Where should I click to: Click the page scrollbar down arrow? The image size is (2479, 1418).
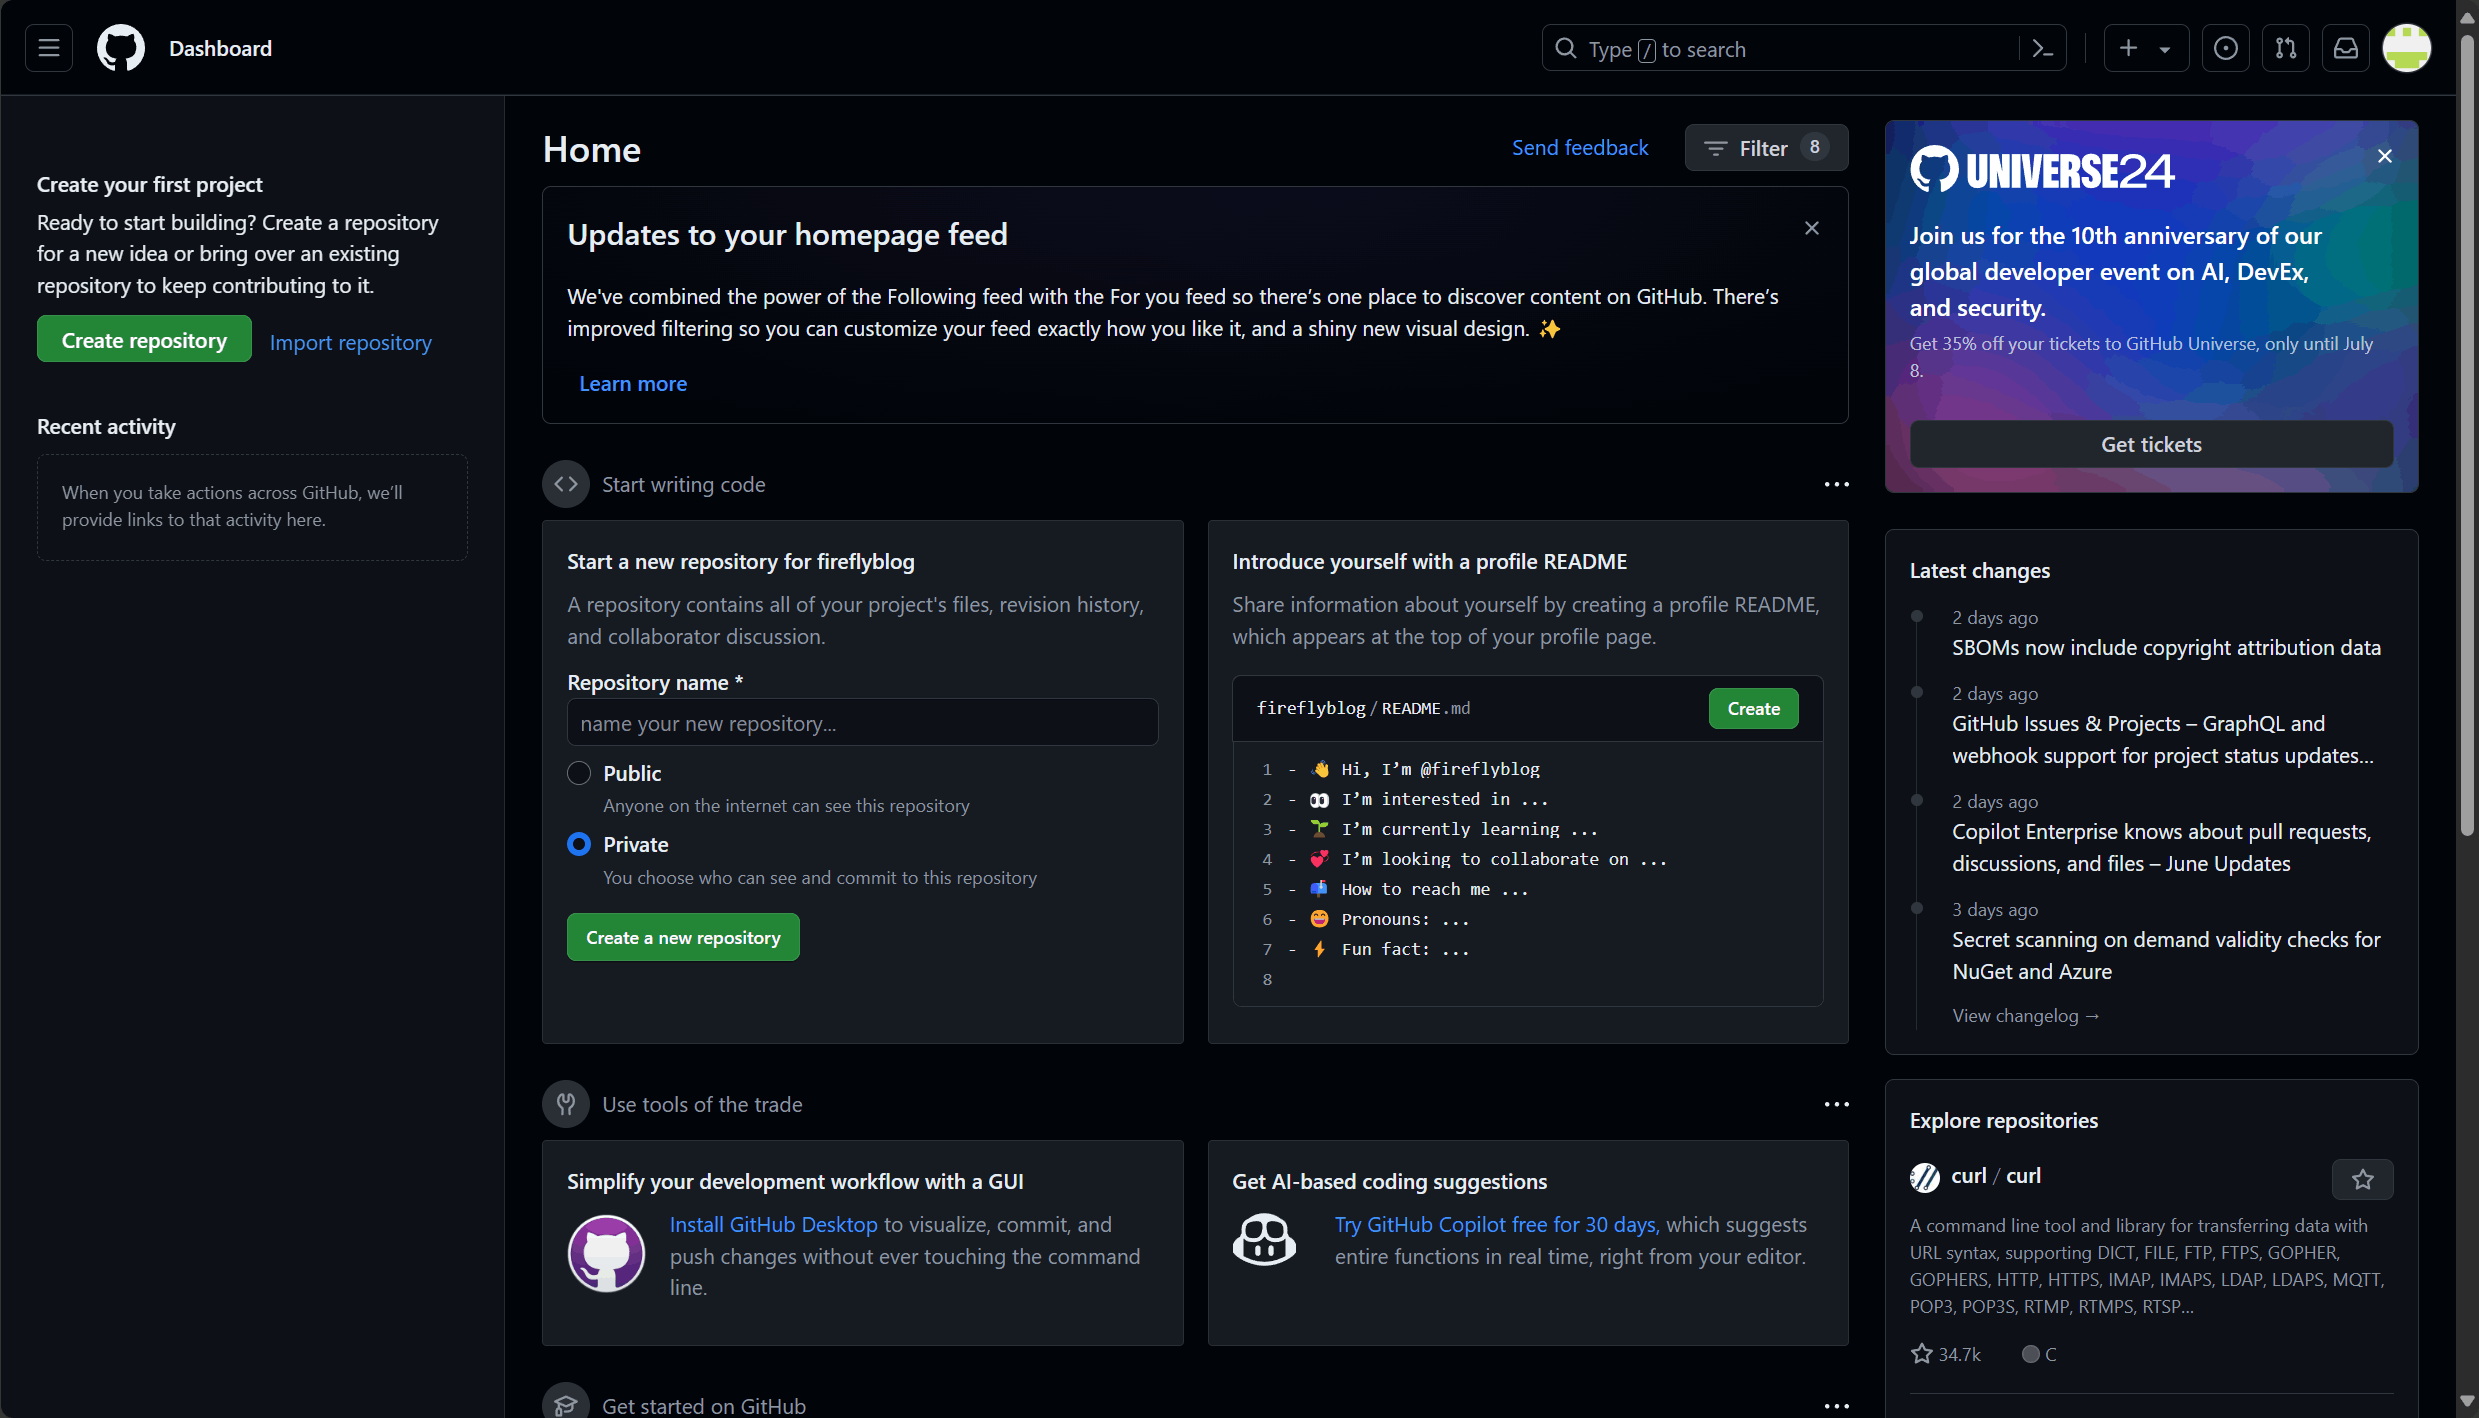[x=2467, y=1402]
